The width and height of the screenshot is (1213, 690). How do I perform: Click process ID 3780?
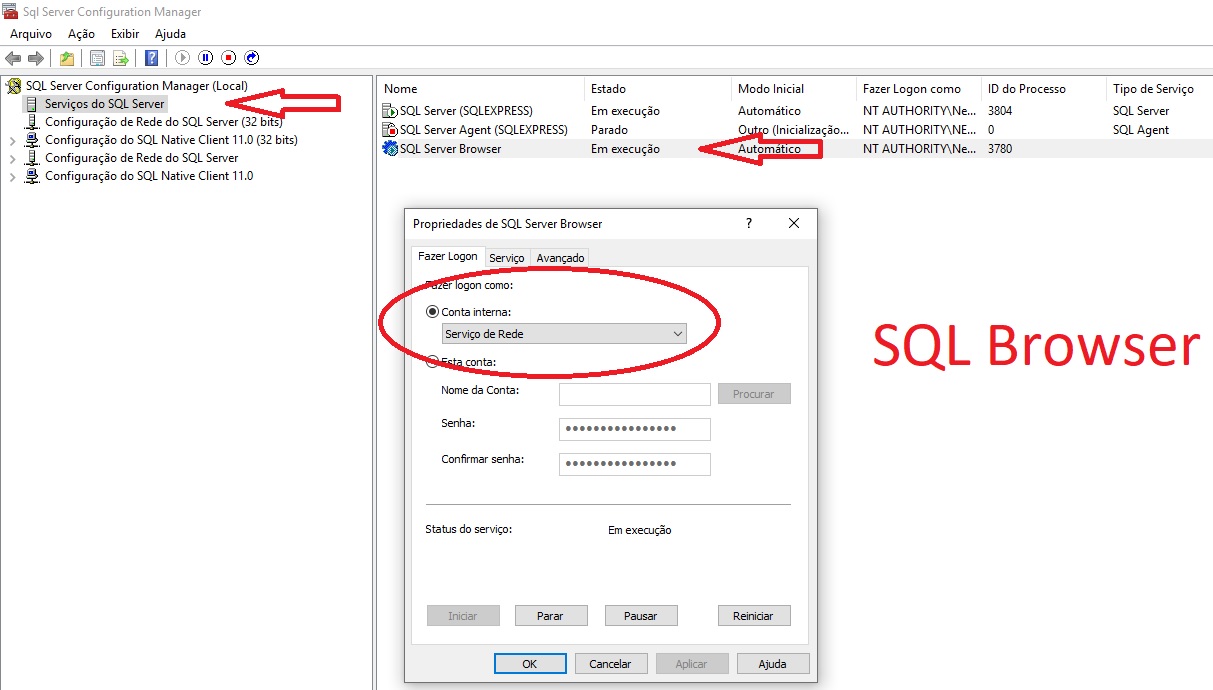(x=1000, y=149)
